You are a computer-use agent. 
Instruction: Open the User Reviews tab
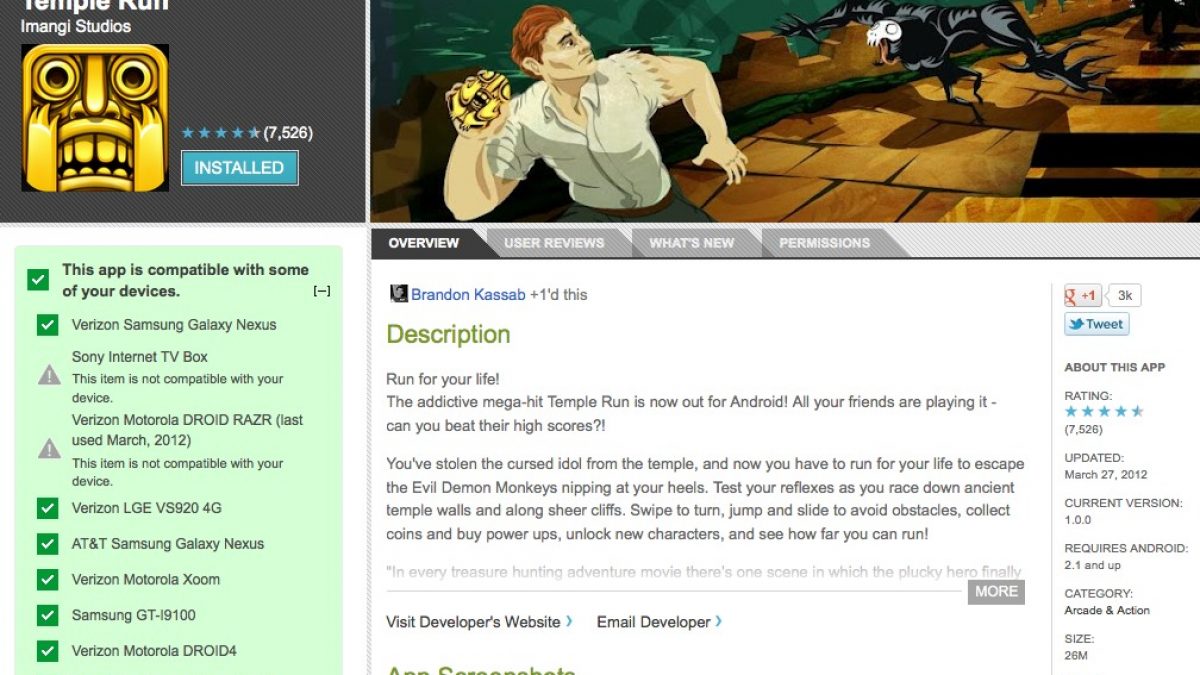point(554,243)
